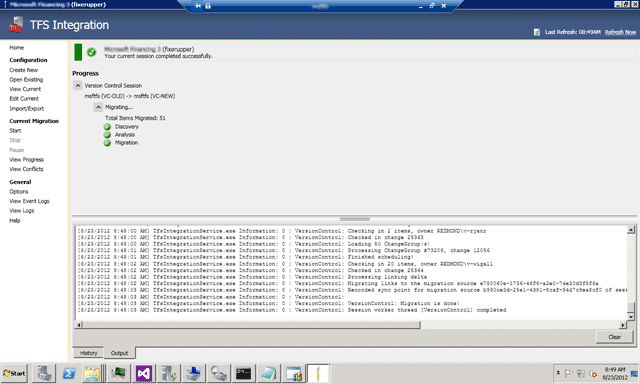Image resolution: width=640 pixels, height=384 pixels.
Task: Open Options under General
Action: coord(19,191)
